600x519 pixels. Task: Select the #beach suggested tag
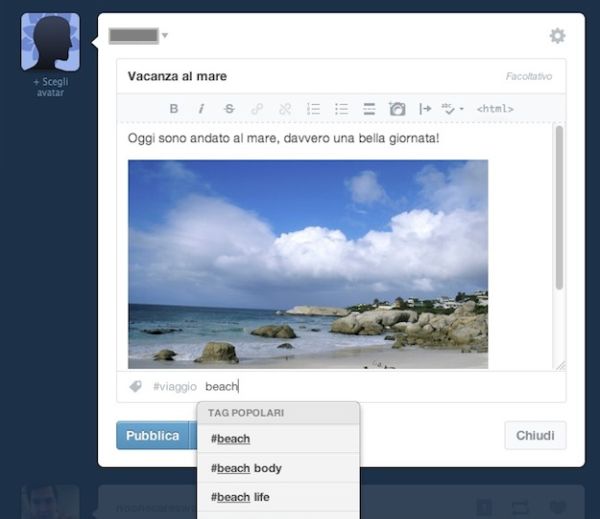click(231, 439)
